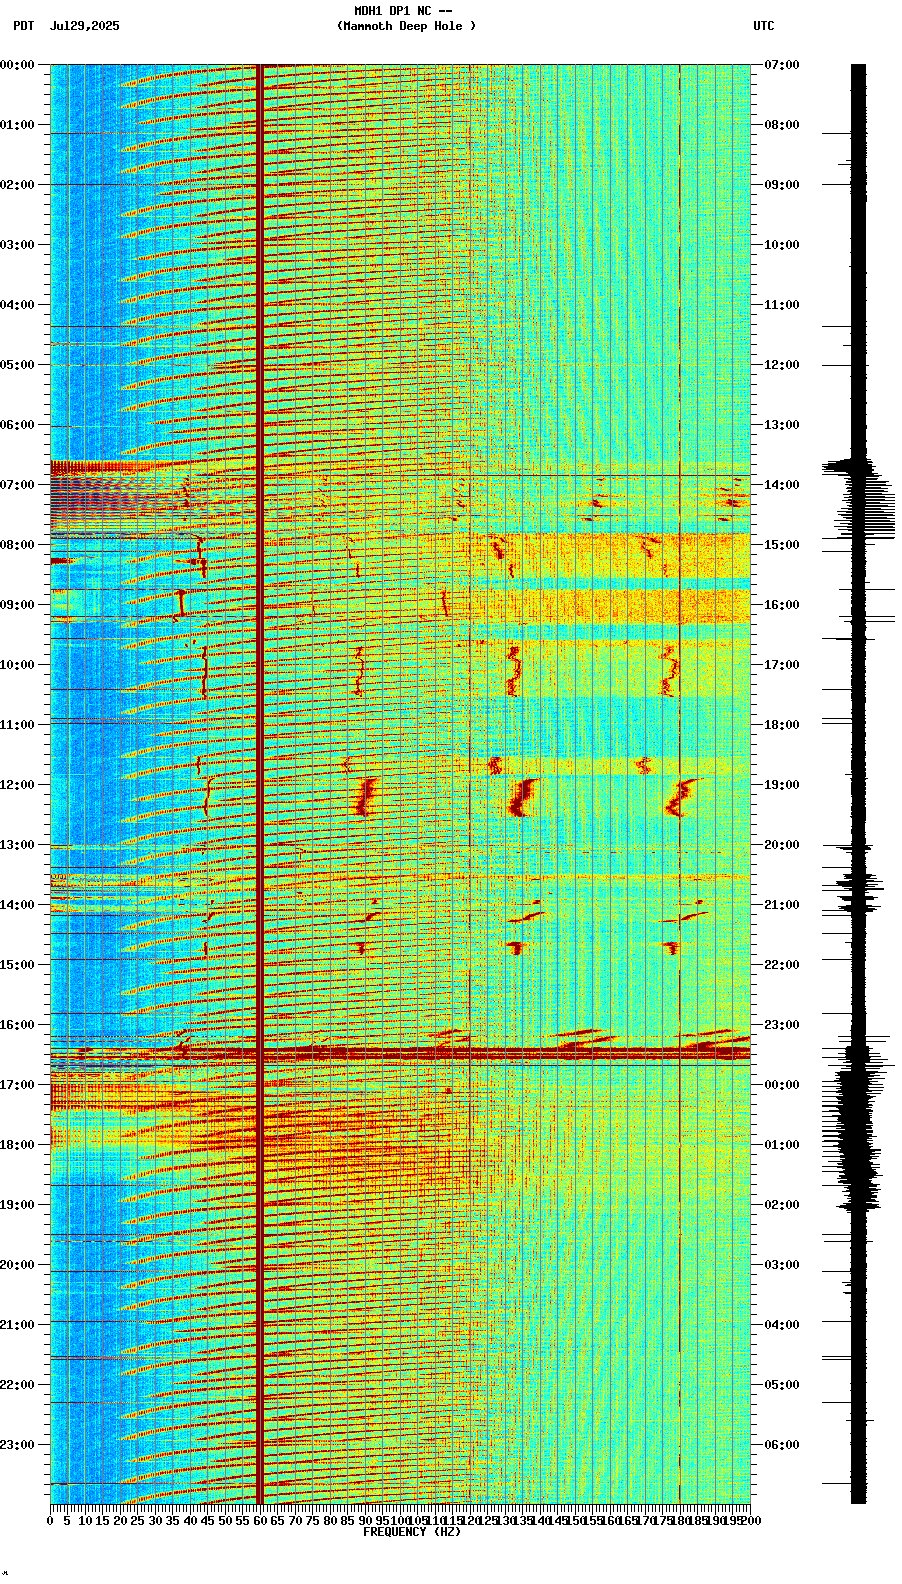Click the 23:00 UTC label on right axis
The height and width of the screenshot is (1584, 902).
point(782,1025)
